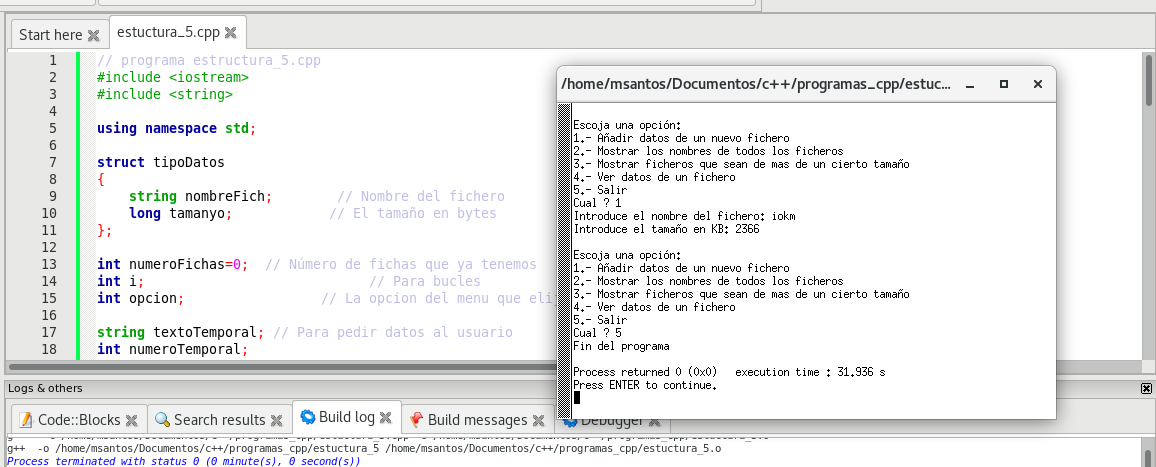Place cursor on 'using namespace std' line
Image resolution: width=1156 pixels, height=467 pixels.
[176, 128]
